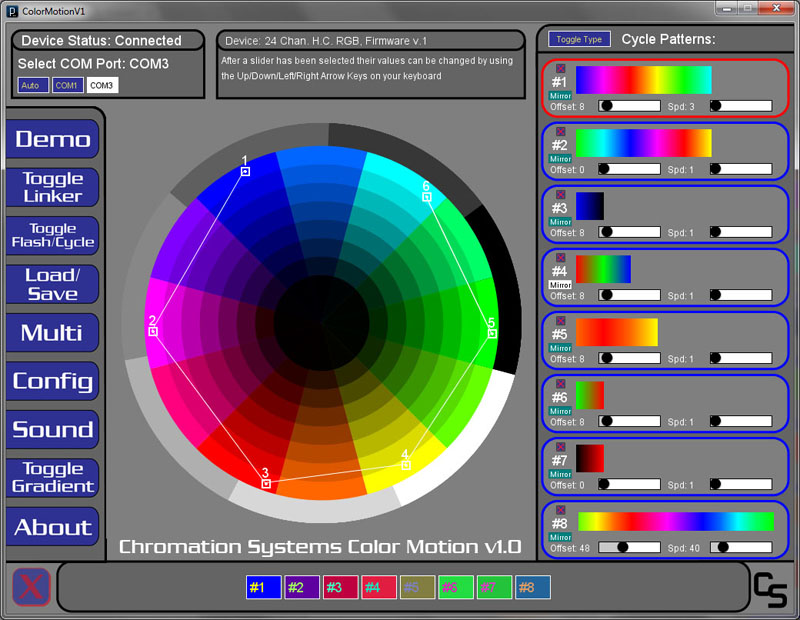Click the #5 color slot at bottom
Image resolution: width=800 pixels, height=620 pixels.
click(417, 587)
